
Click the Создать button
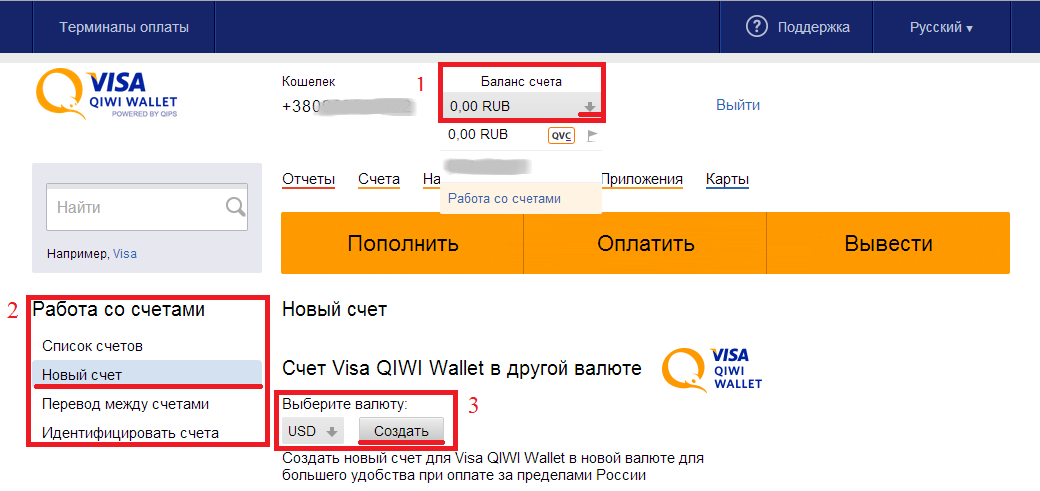pyautogui.click(x=401, y=431)
